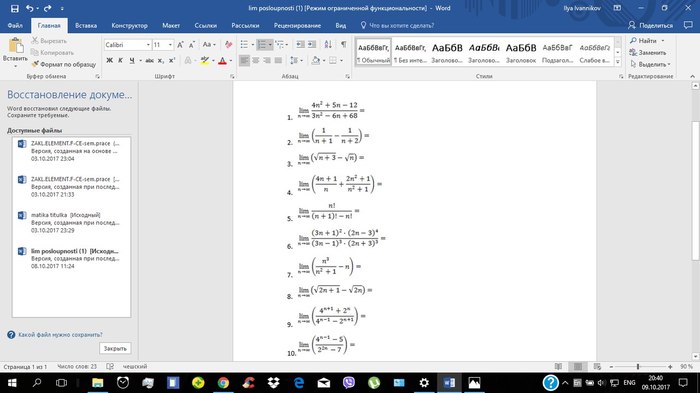
Task: Open Google Chrome from the taskbar
Action: click(x=223, y=383)
